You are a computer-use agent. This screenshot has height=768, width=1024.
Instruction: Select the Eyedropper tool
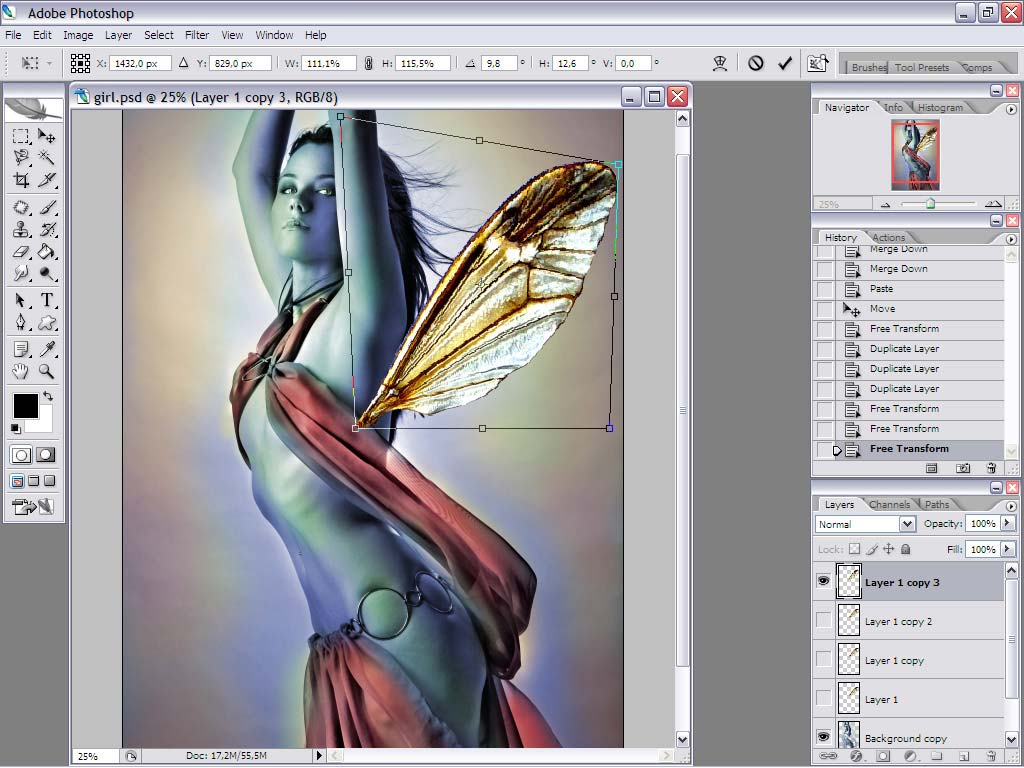[x=46, y=349]
